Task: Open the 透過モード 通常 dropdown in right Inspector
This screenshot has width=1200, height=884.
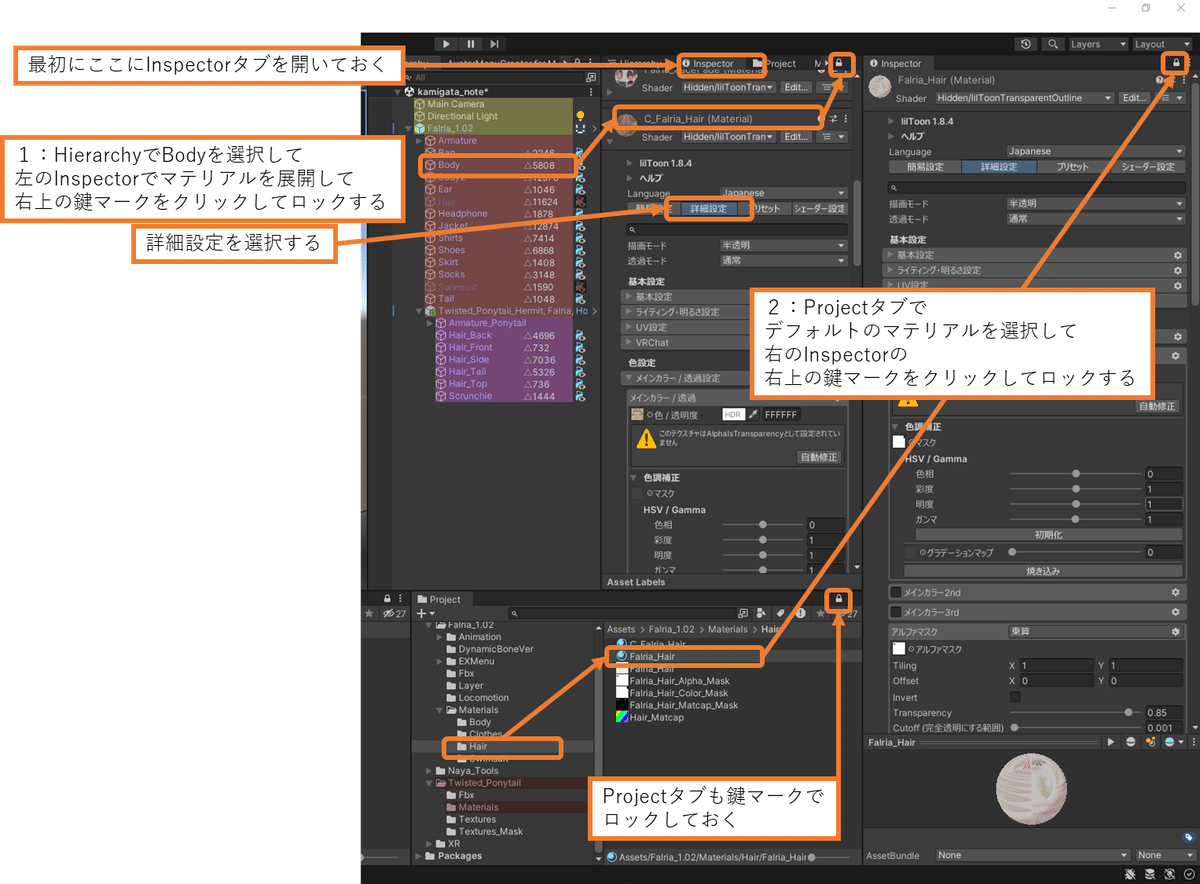Action: click(1097, 219)
